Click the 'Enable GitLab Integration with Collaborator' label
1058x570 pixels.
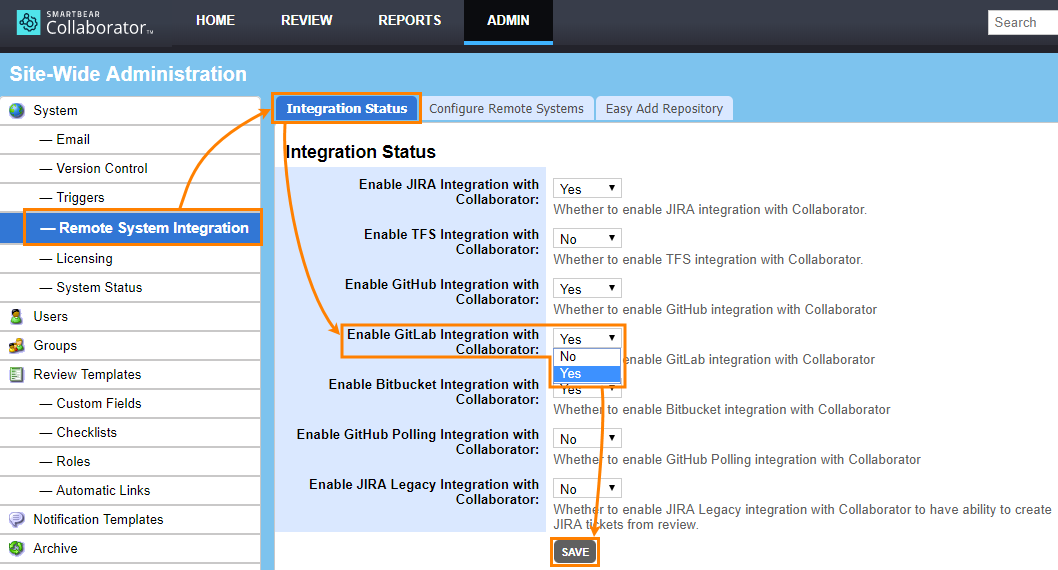(443, 341)
